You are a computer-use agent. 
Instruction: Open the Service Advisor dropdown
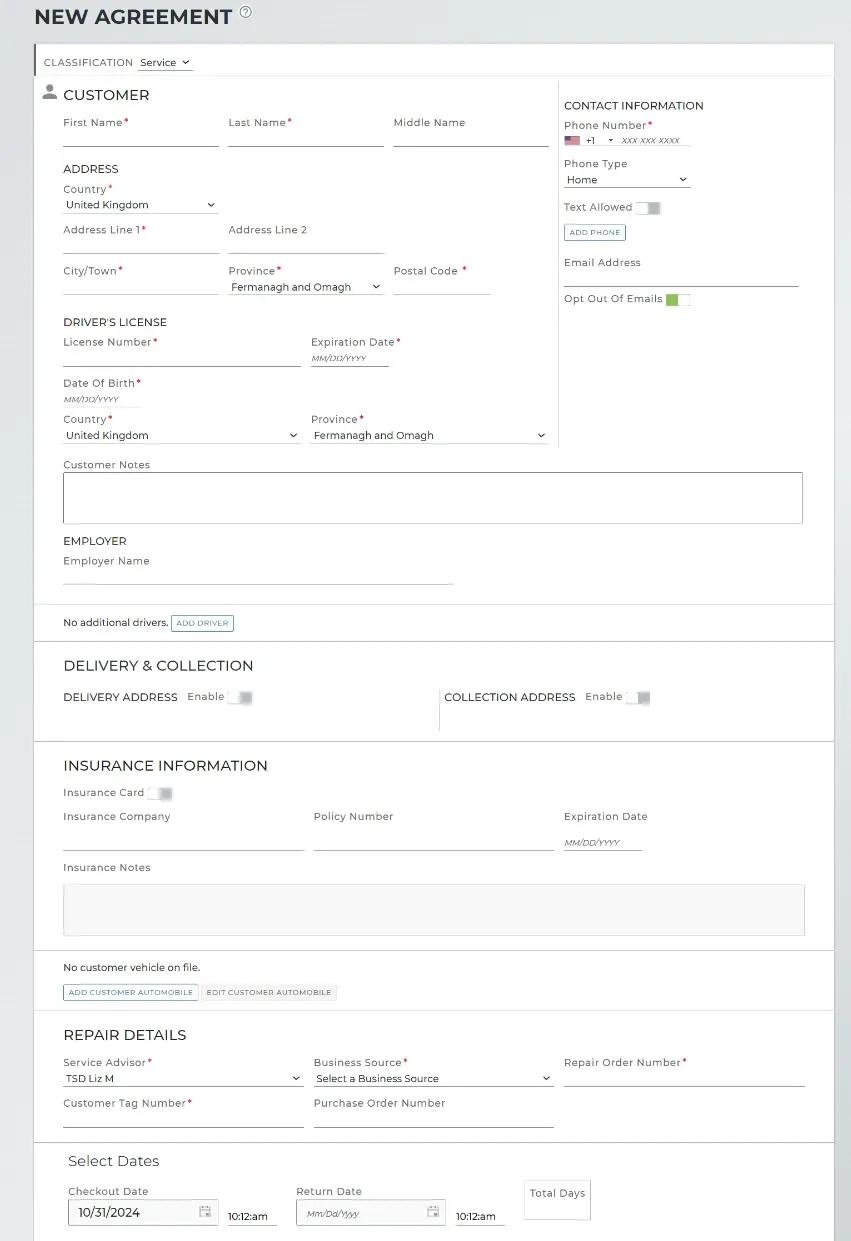click(x=183, y=1079)
